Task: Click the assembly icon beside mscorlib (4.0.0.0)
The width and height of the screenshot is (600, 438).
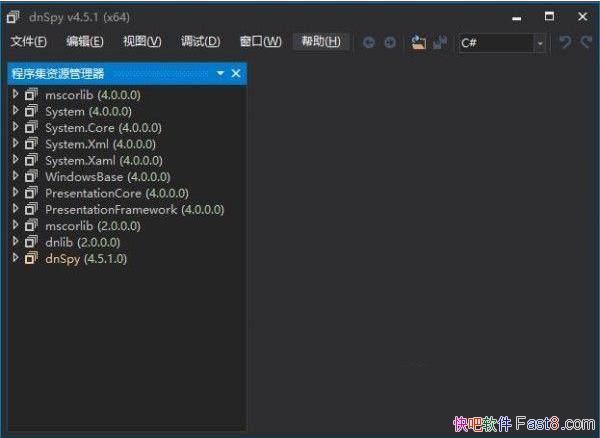Action: pos(31,94)
